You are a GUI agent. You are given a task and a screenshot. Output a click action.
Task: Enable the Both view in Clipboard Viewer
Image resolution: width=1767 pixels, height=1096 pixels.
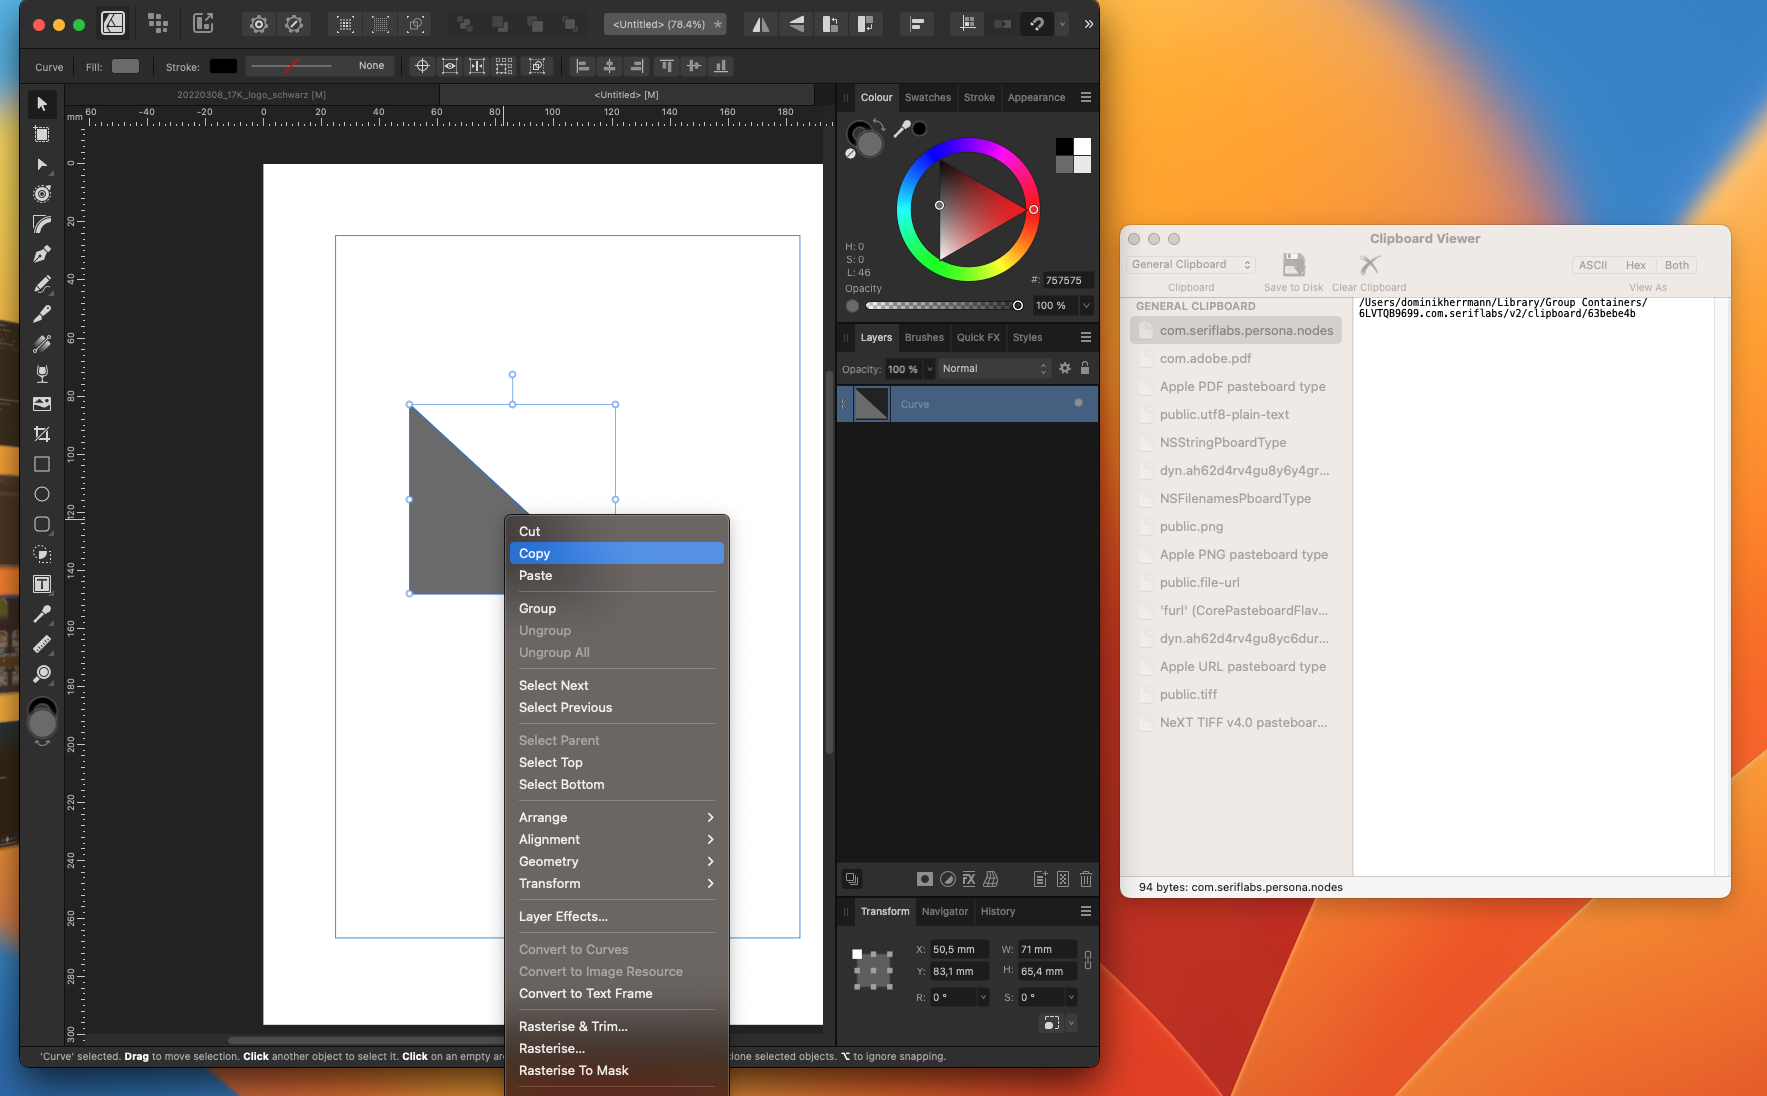pyautogui.click(x=1676, y=264)
